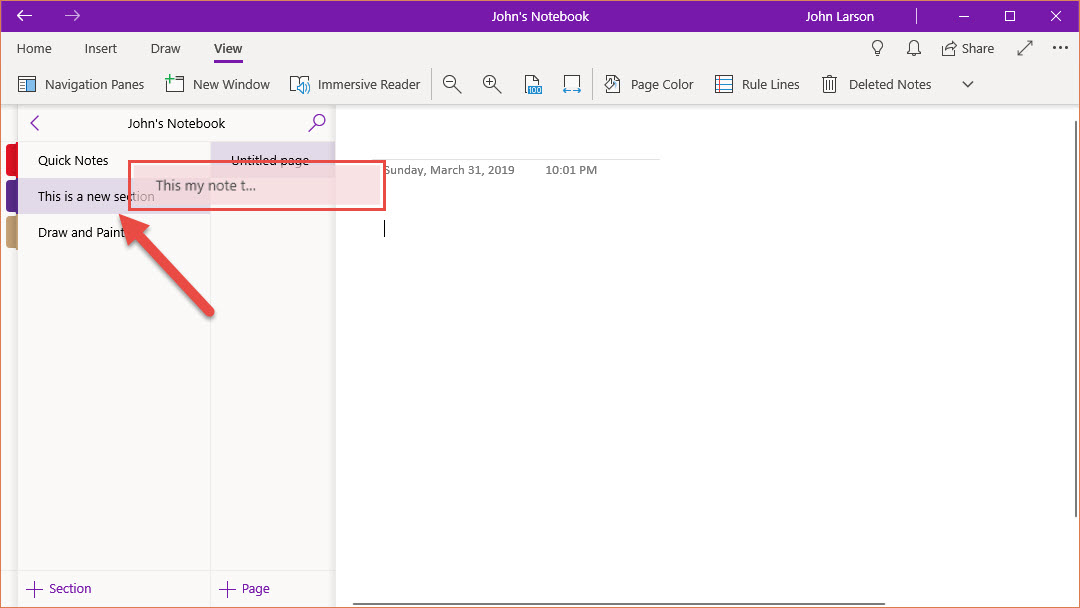Go back using notebook list chevron

(x=35, y=123)
